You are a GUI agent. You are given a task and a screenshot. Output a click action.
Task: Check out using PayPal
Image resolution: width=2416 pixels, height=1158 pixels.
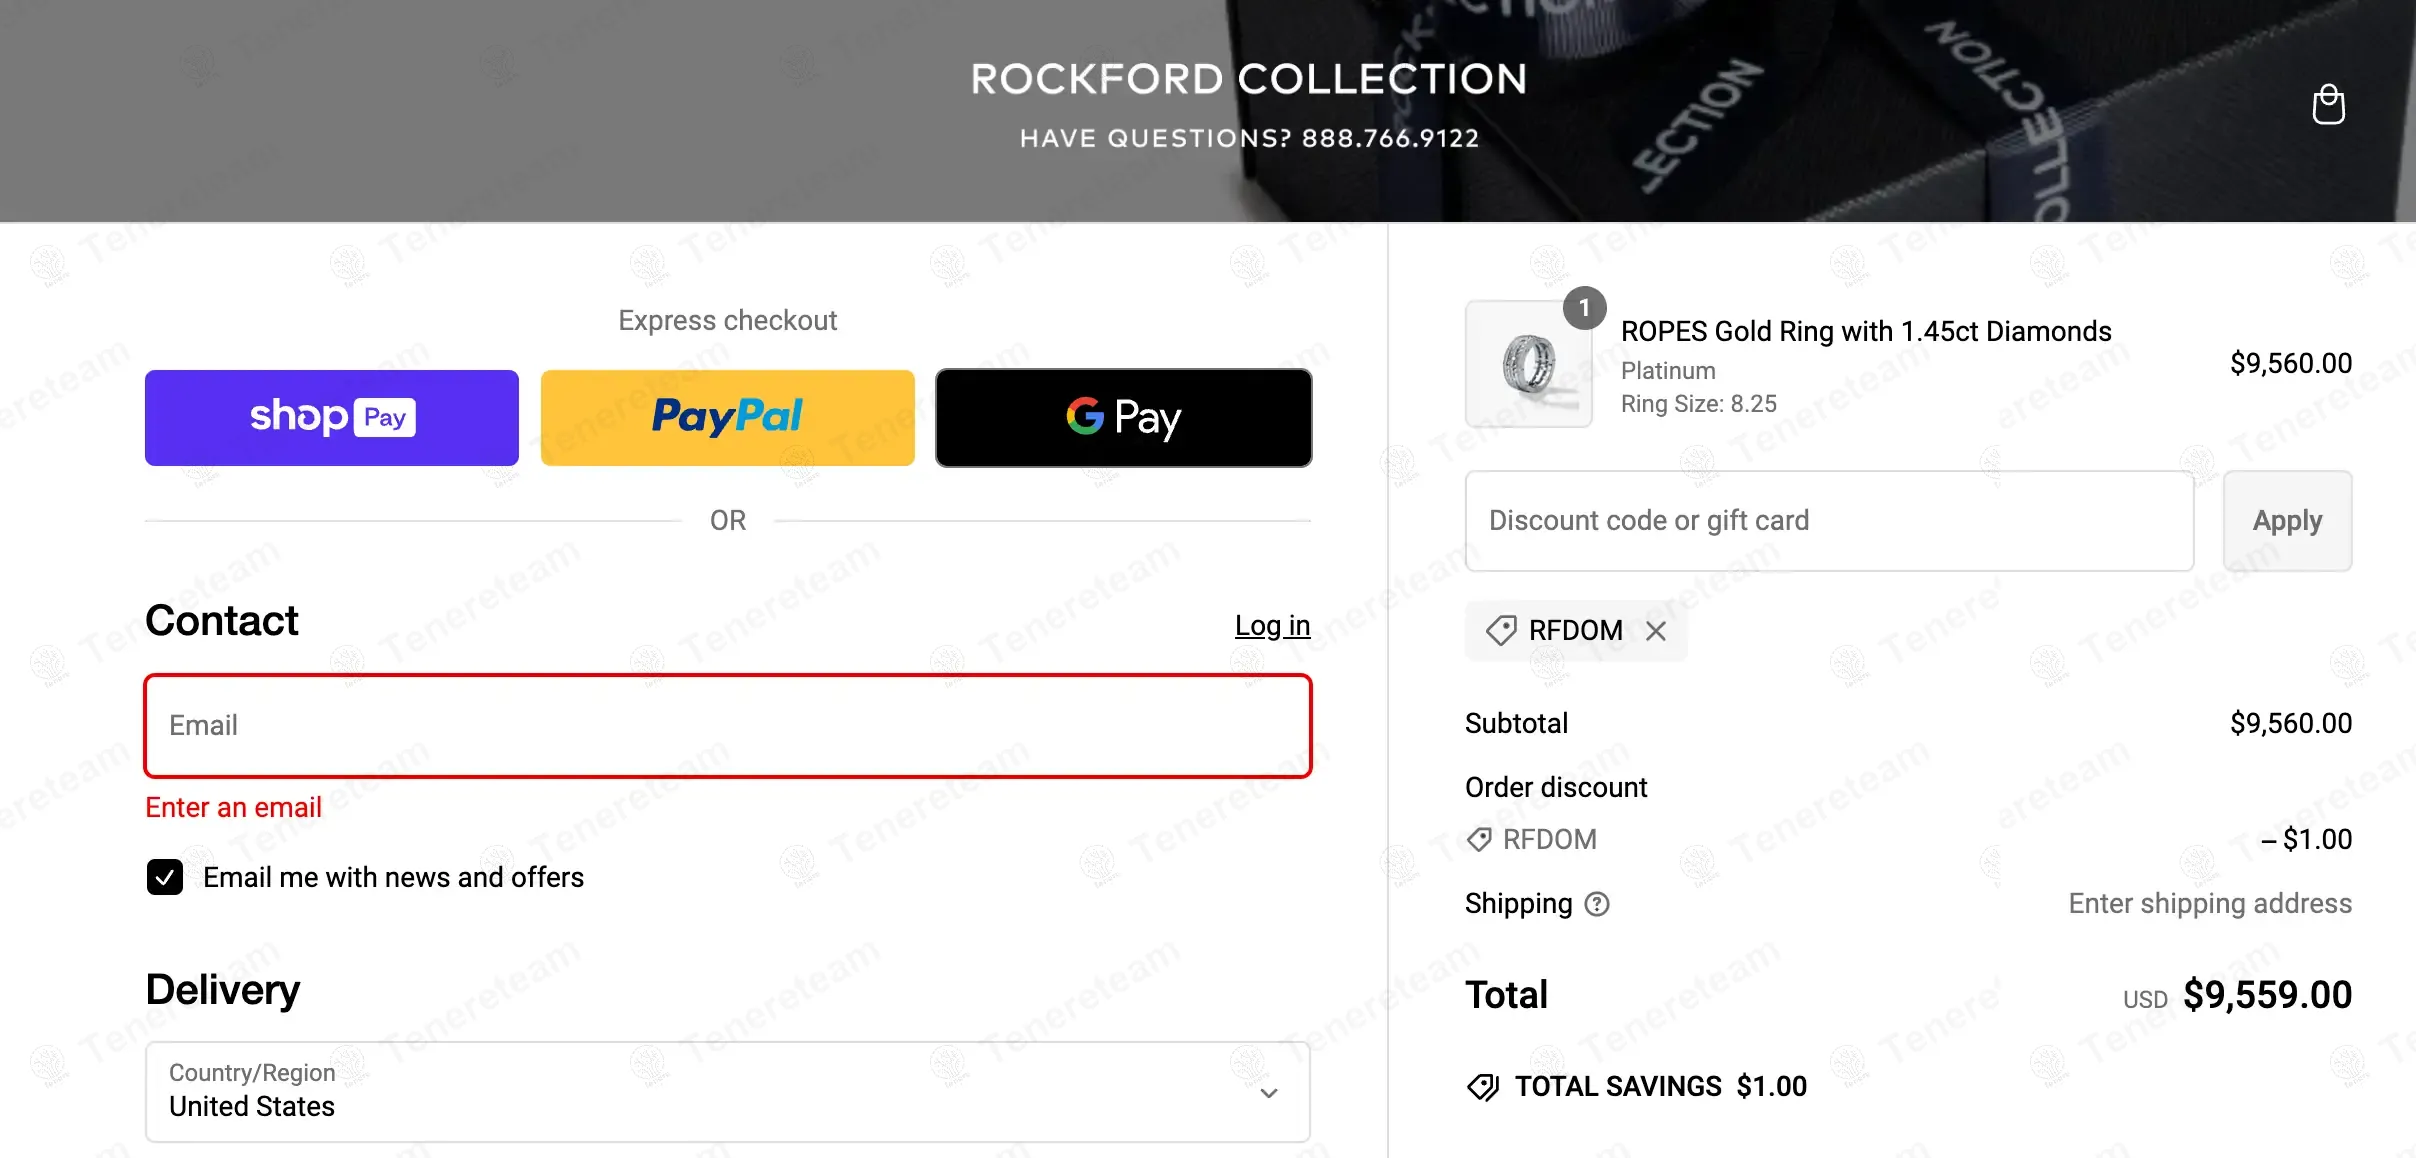pos(727,418)
